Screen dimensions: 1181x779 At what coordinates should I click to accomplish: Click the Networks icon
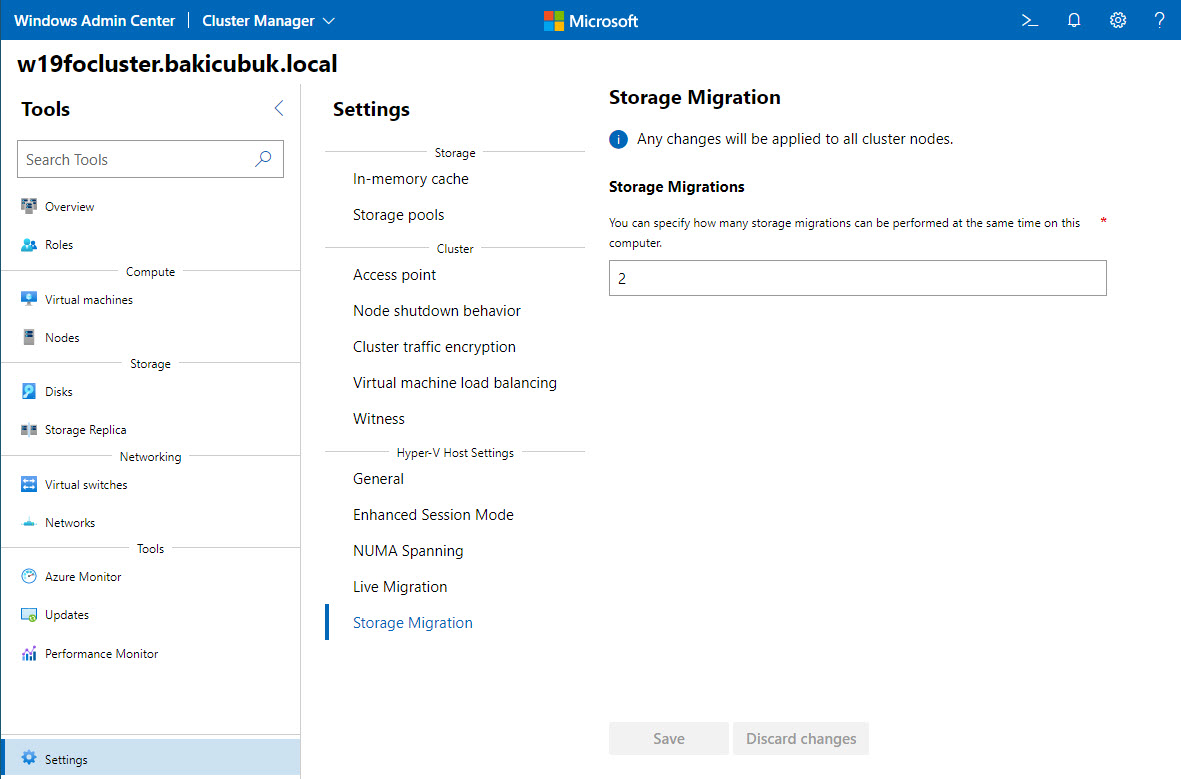point(29,522)
